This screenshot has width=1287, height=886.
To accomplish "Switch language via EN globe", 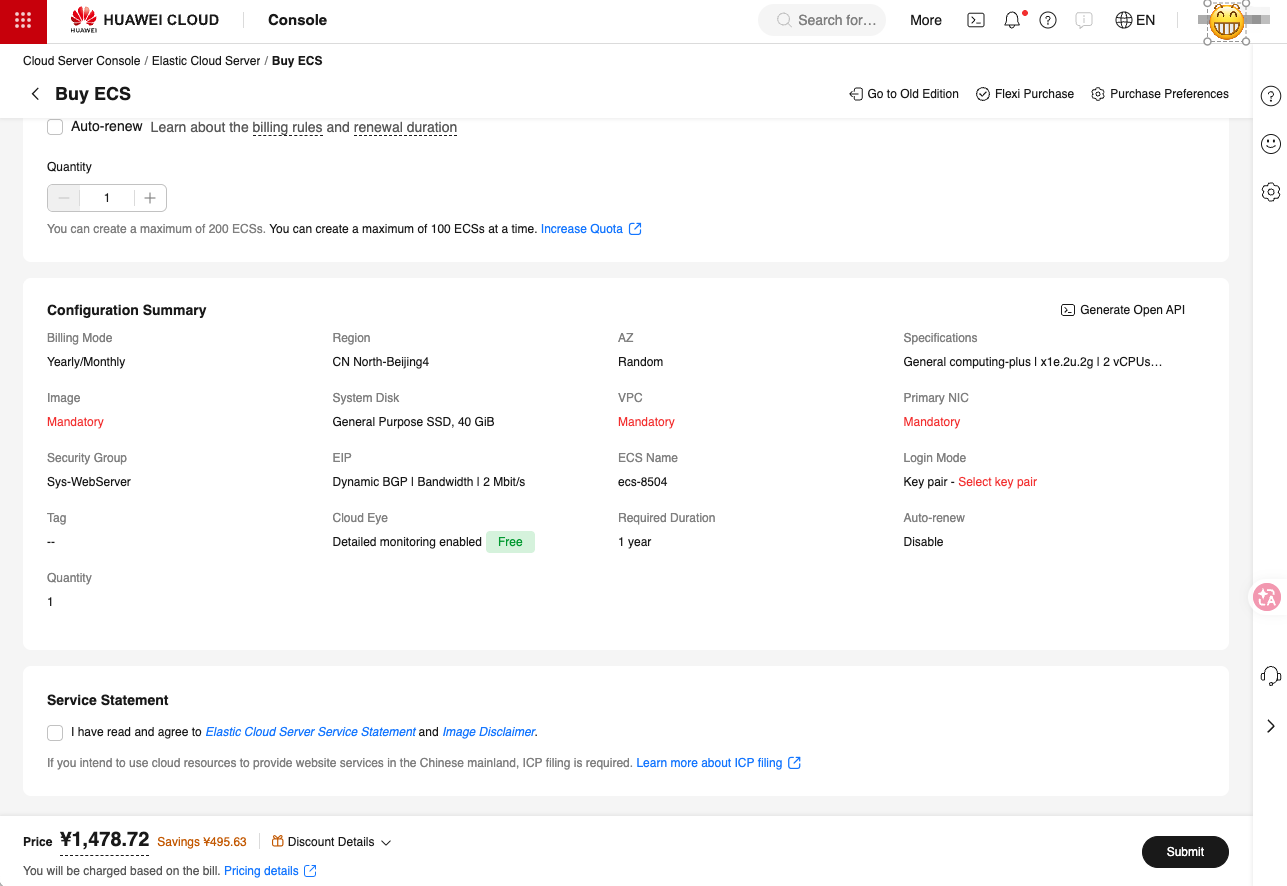I will pyautogui.click(x=1135, y=20).
